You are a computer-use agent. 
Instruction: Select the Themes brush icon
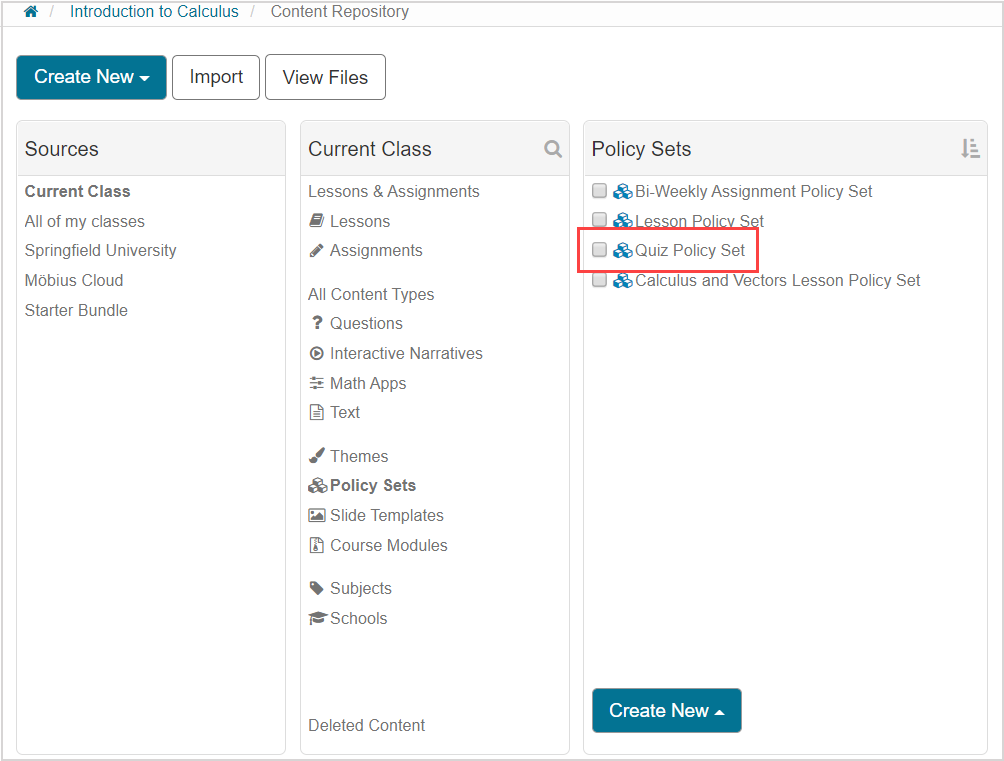click(x=316, y=455)
